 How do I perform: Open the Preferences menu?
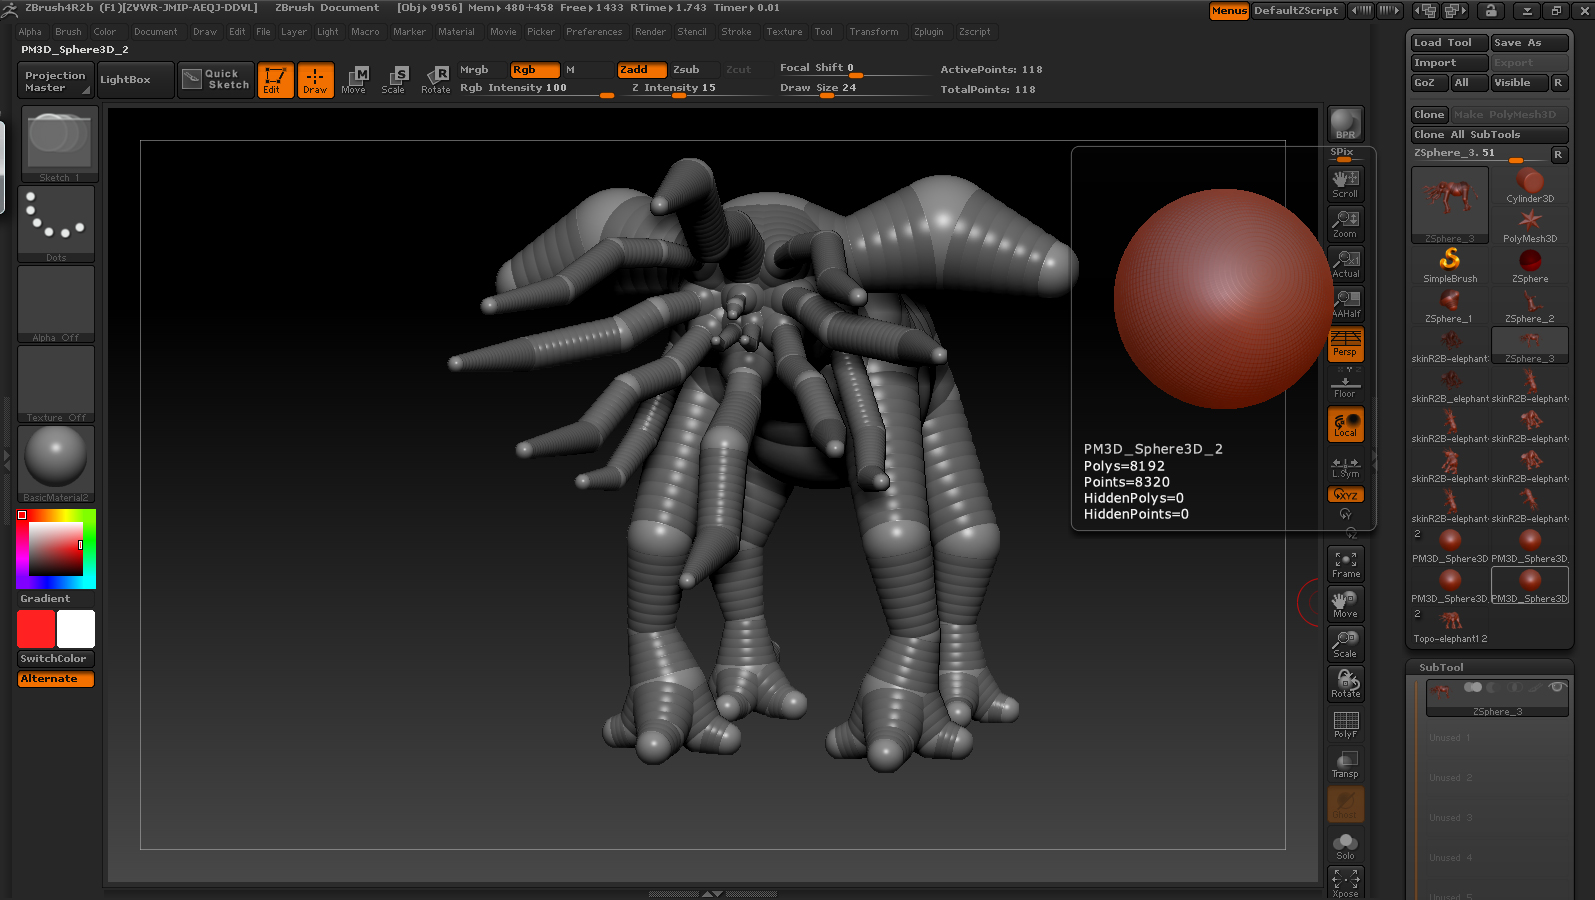click(594, 32)
